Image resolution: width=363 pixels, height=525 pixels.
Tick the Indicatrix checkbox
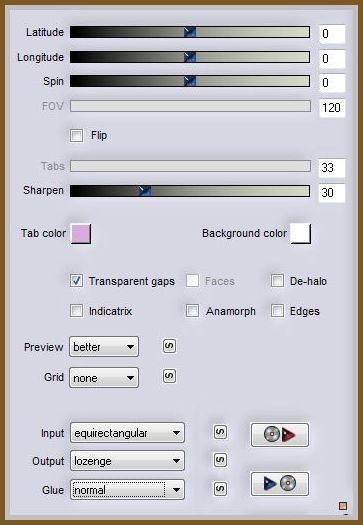pos(76,311)
